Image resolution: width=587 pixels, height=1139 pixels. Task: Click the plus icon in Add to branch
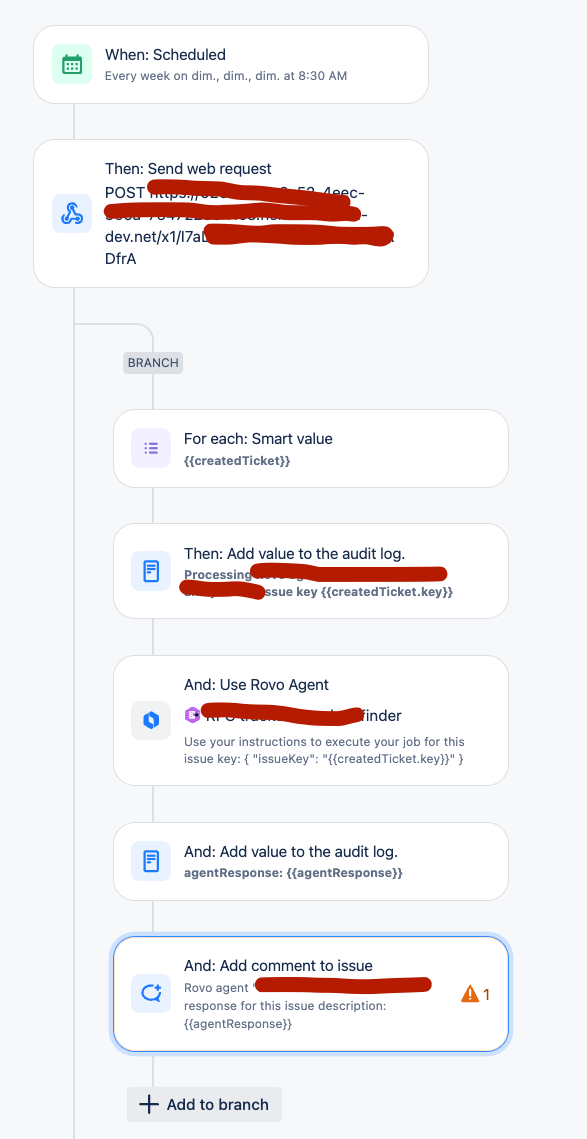[149, 1104]
